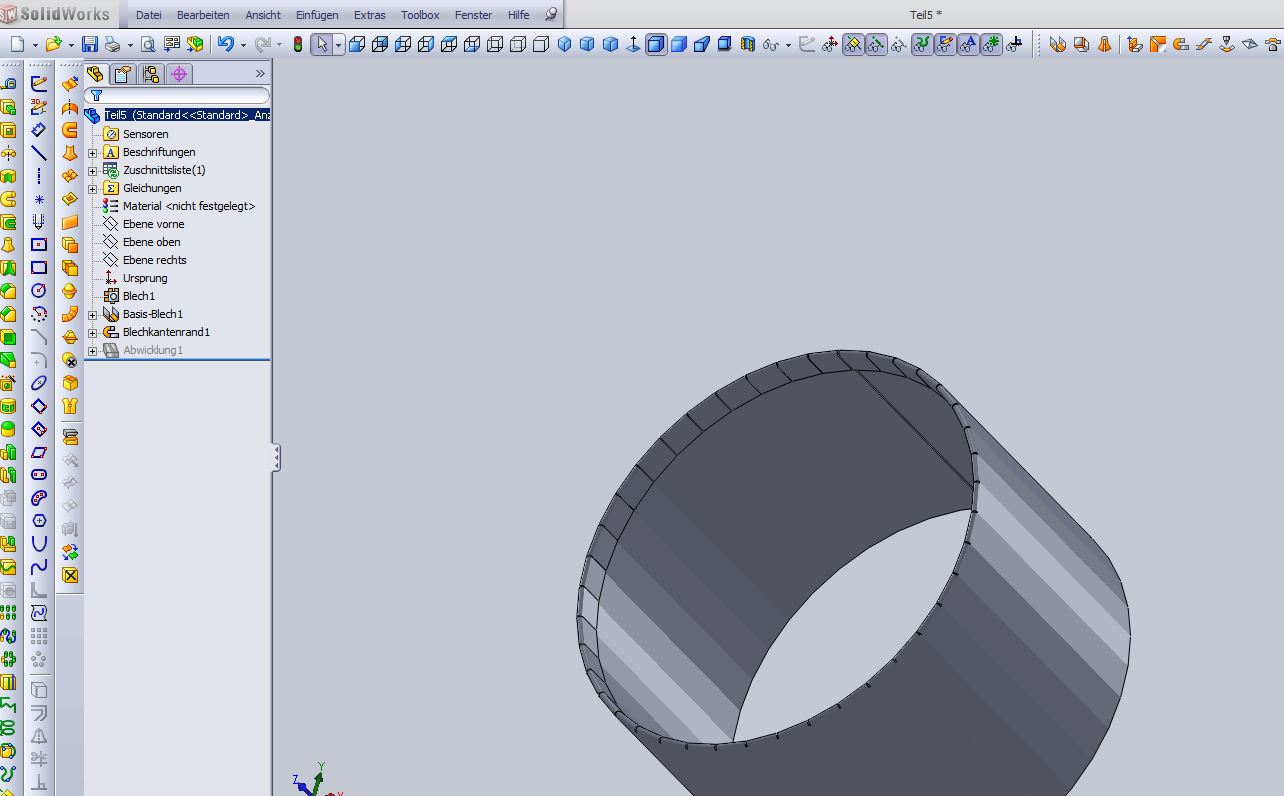
Task: Click the Jog toolbar icon
Action: [1204, 45]
